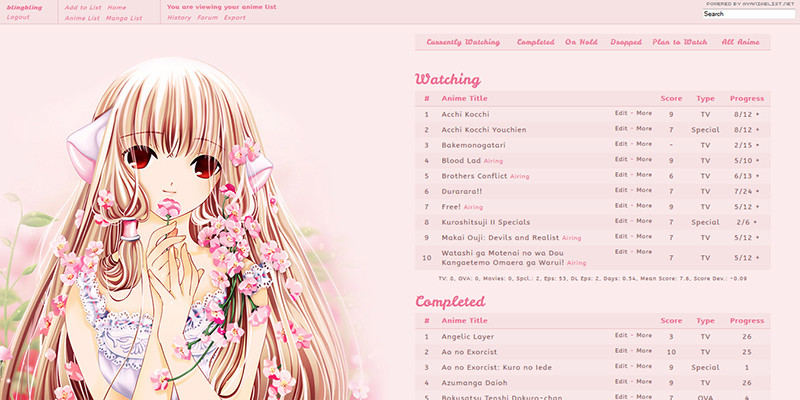
Task: Sort the Watching table by Progress
Action: click(747, 98)
